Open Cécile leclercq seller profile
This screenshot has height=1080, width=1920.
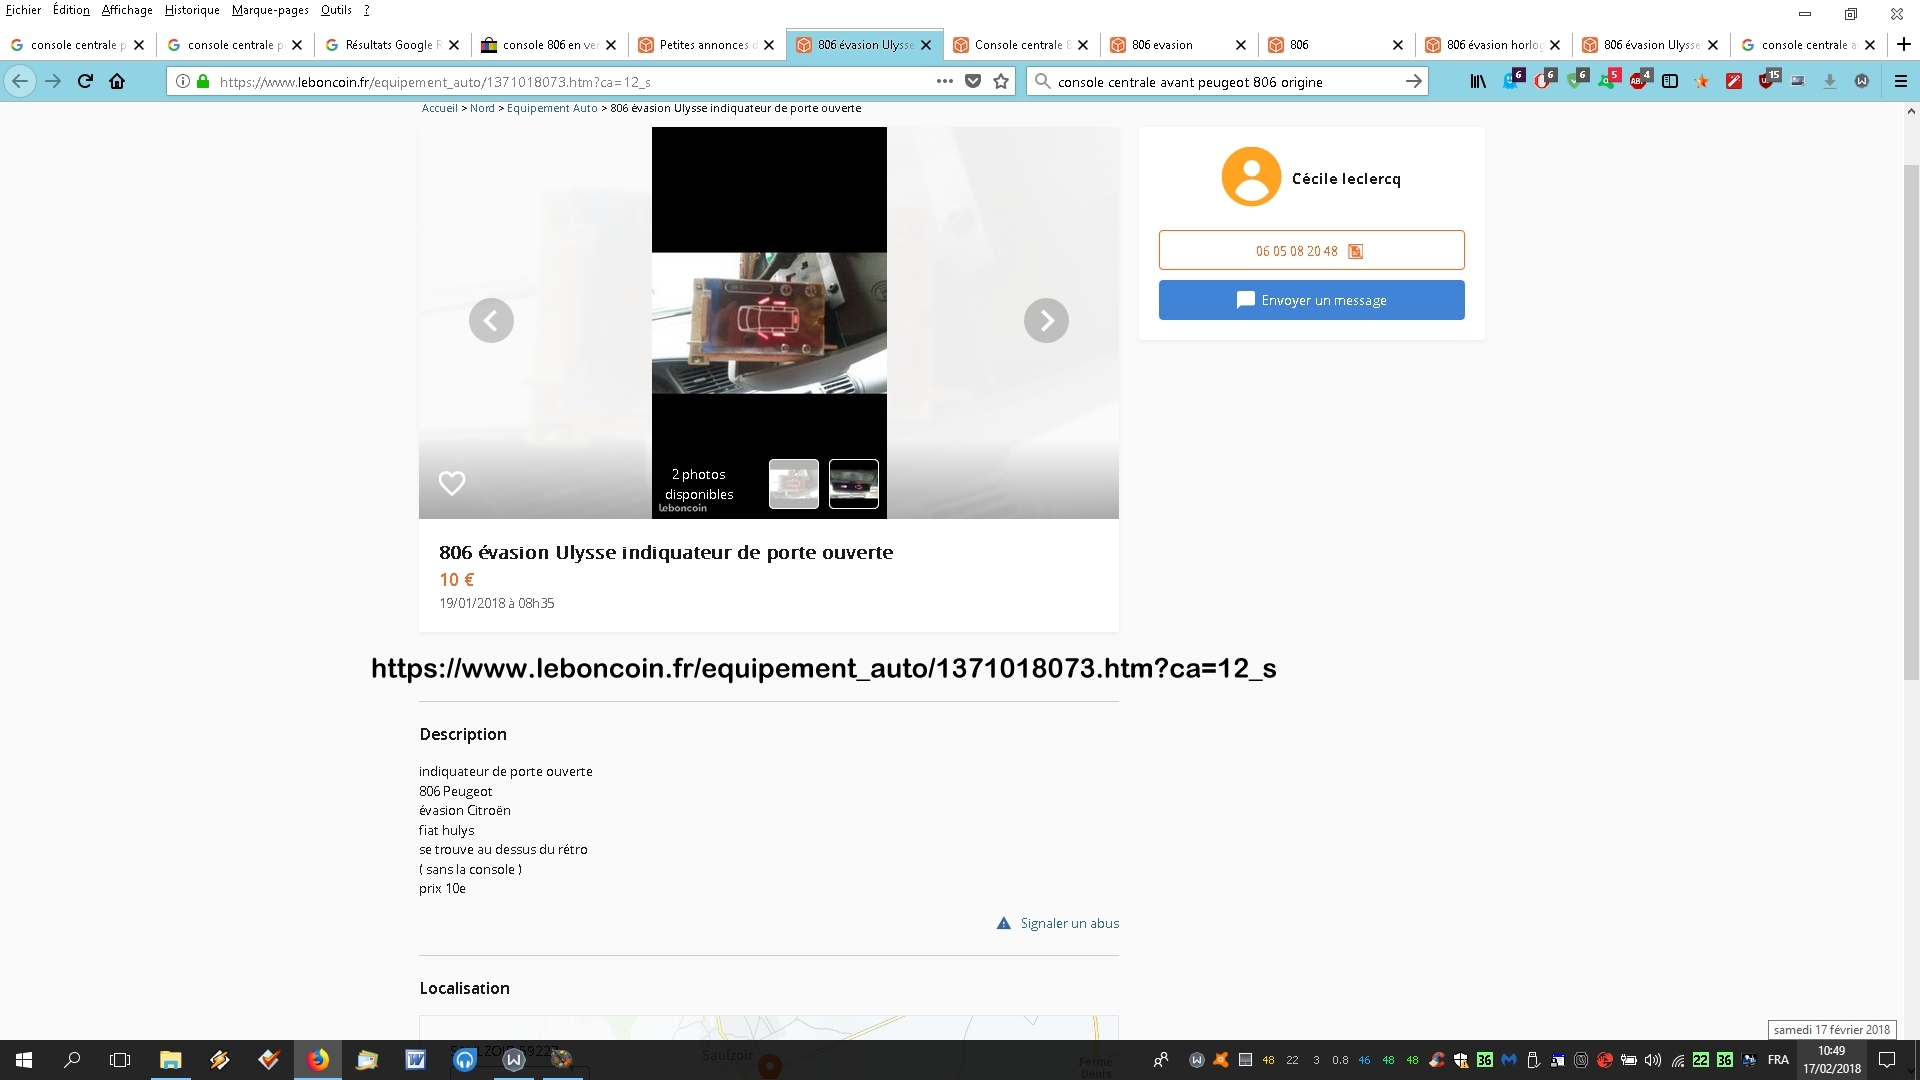[x=1346, y=179]
